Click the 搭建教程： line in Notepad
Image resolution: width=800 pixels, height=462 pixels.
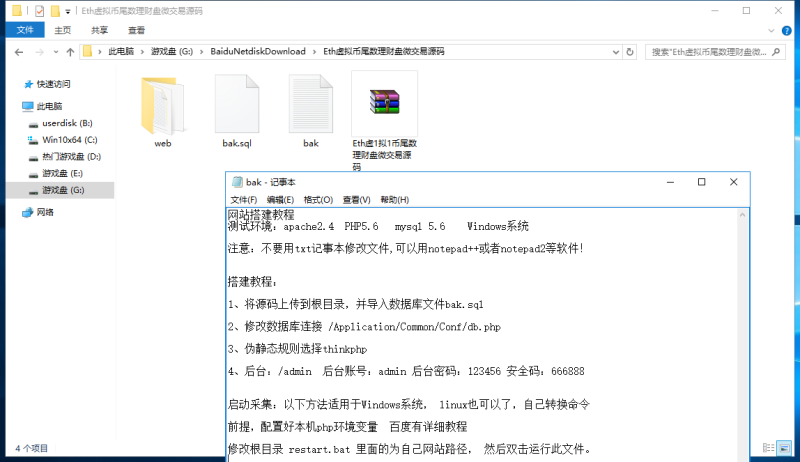[253, 282]
